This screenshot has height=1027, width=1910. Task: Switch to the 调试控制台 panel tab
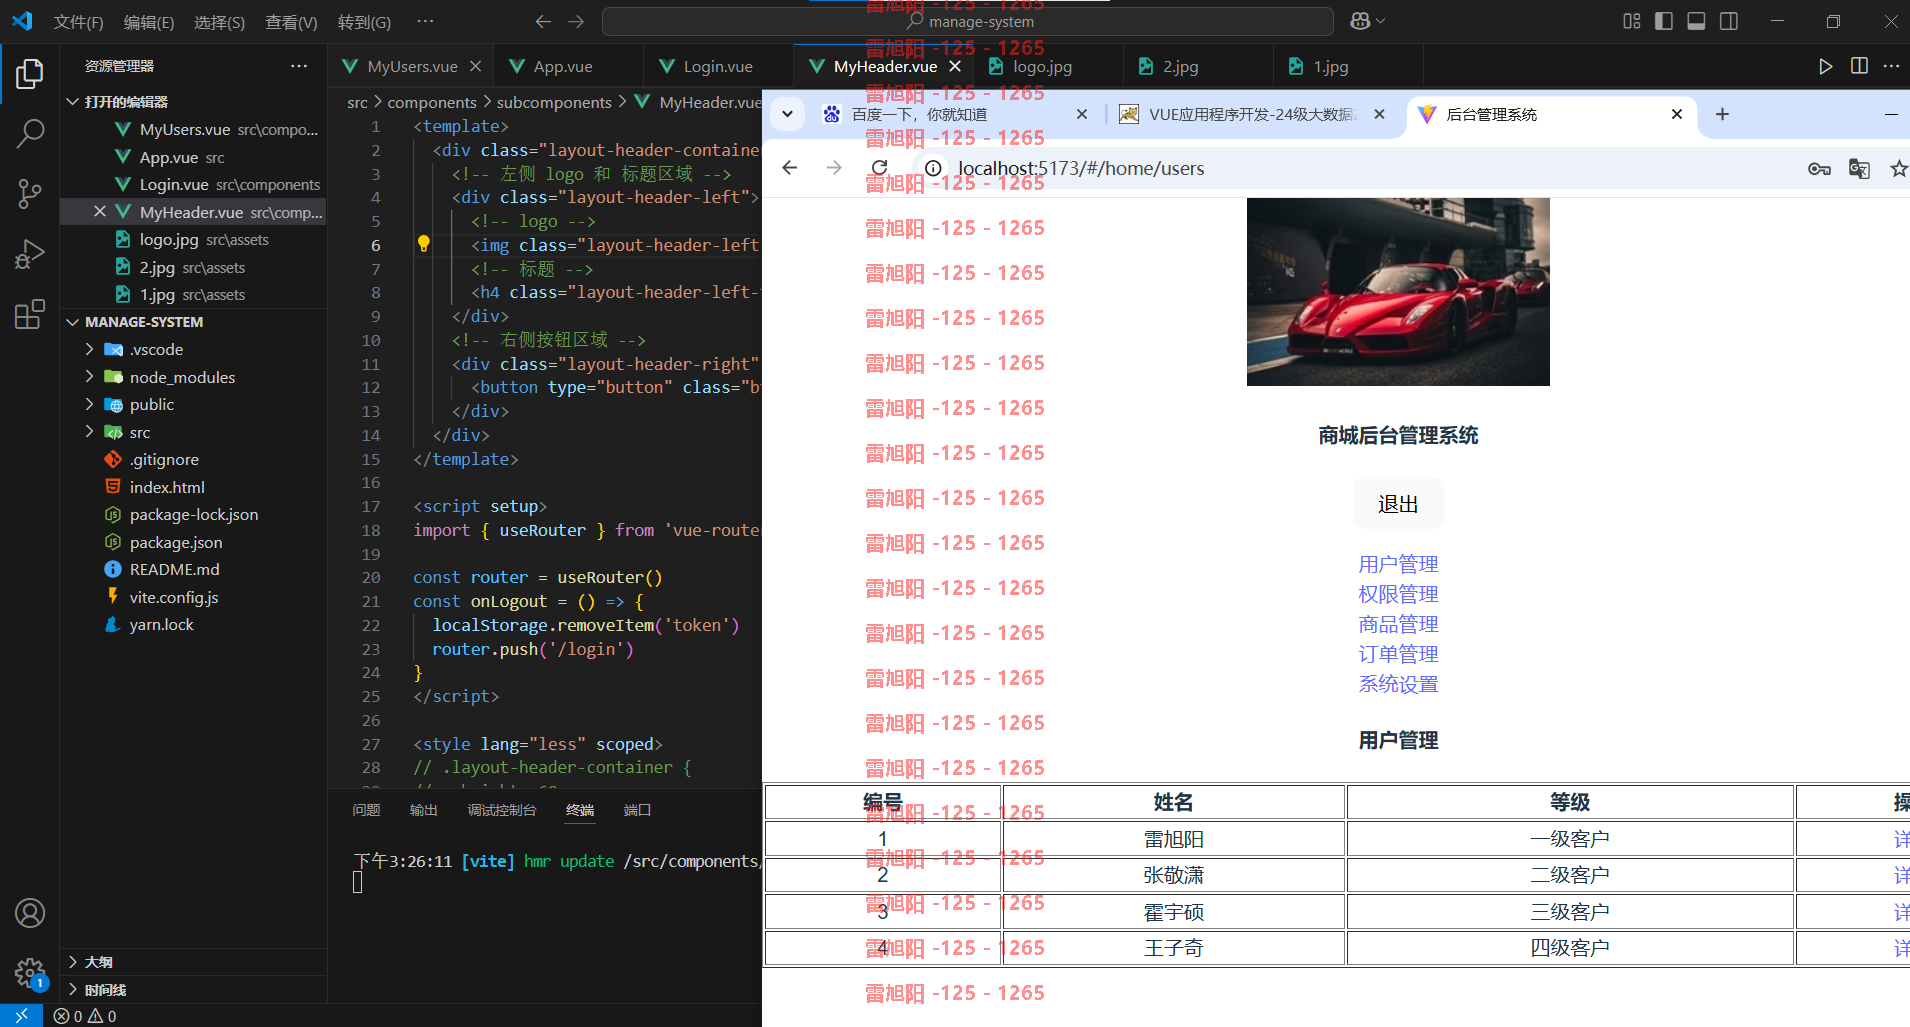coord(502,810)
